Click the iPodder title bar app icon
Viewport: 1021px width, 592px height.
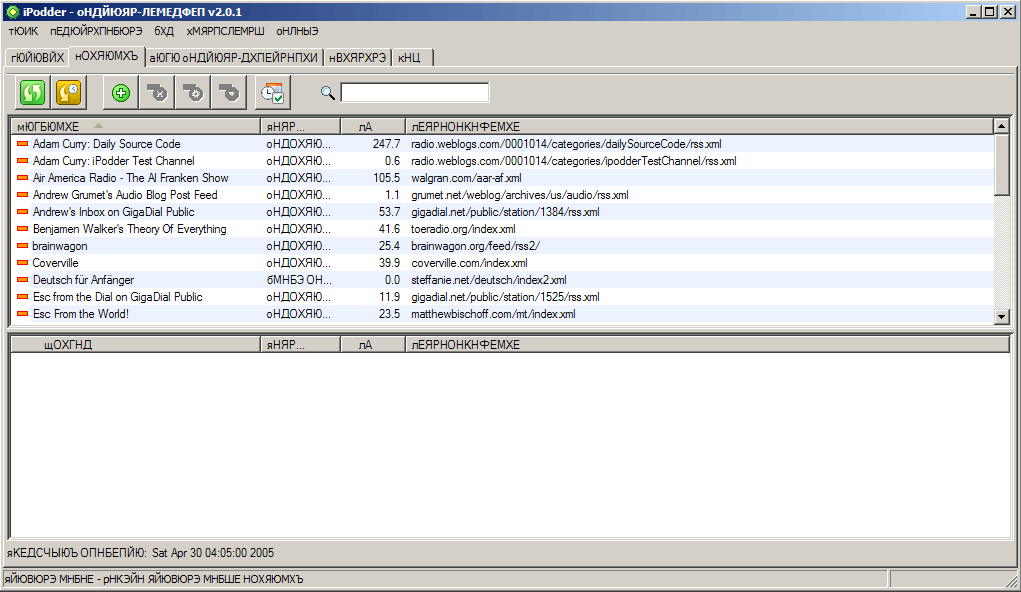(x=12, y=12)
